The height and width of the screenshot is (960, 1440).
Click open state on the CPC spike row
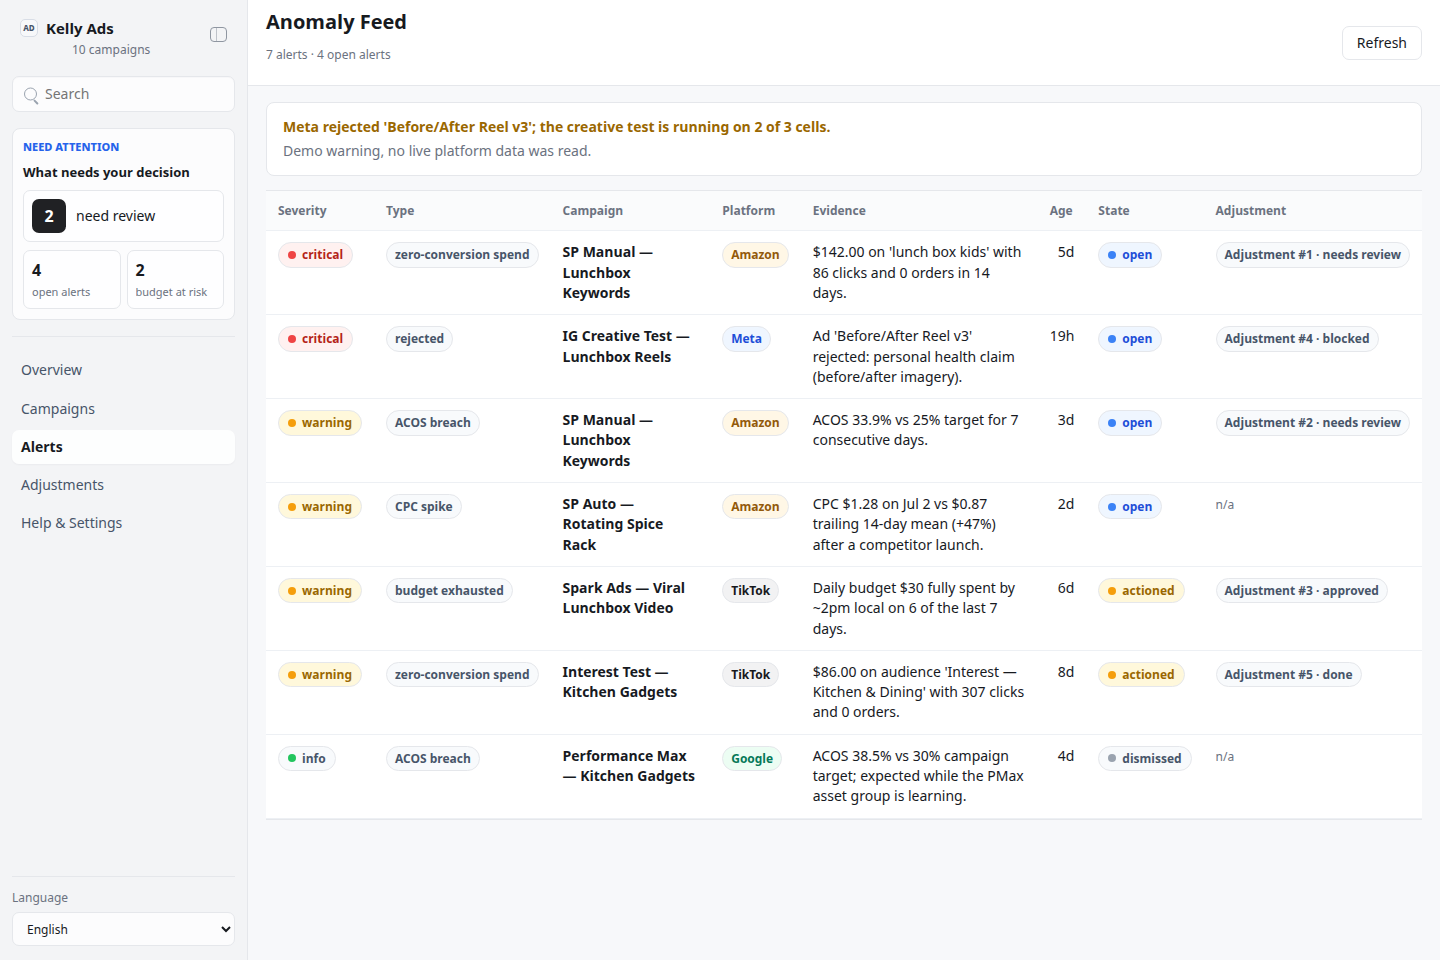click(1130, 507)
